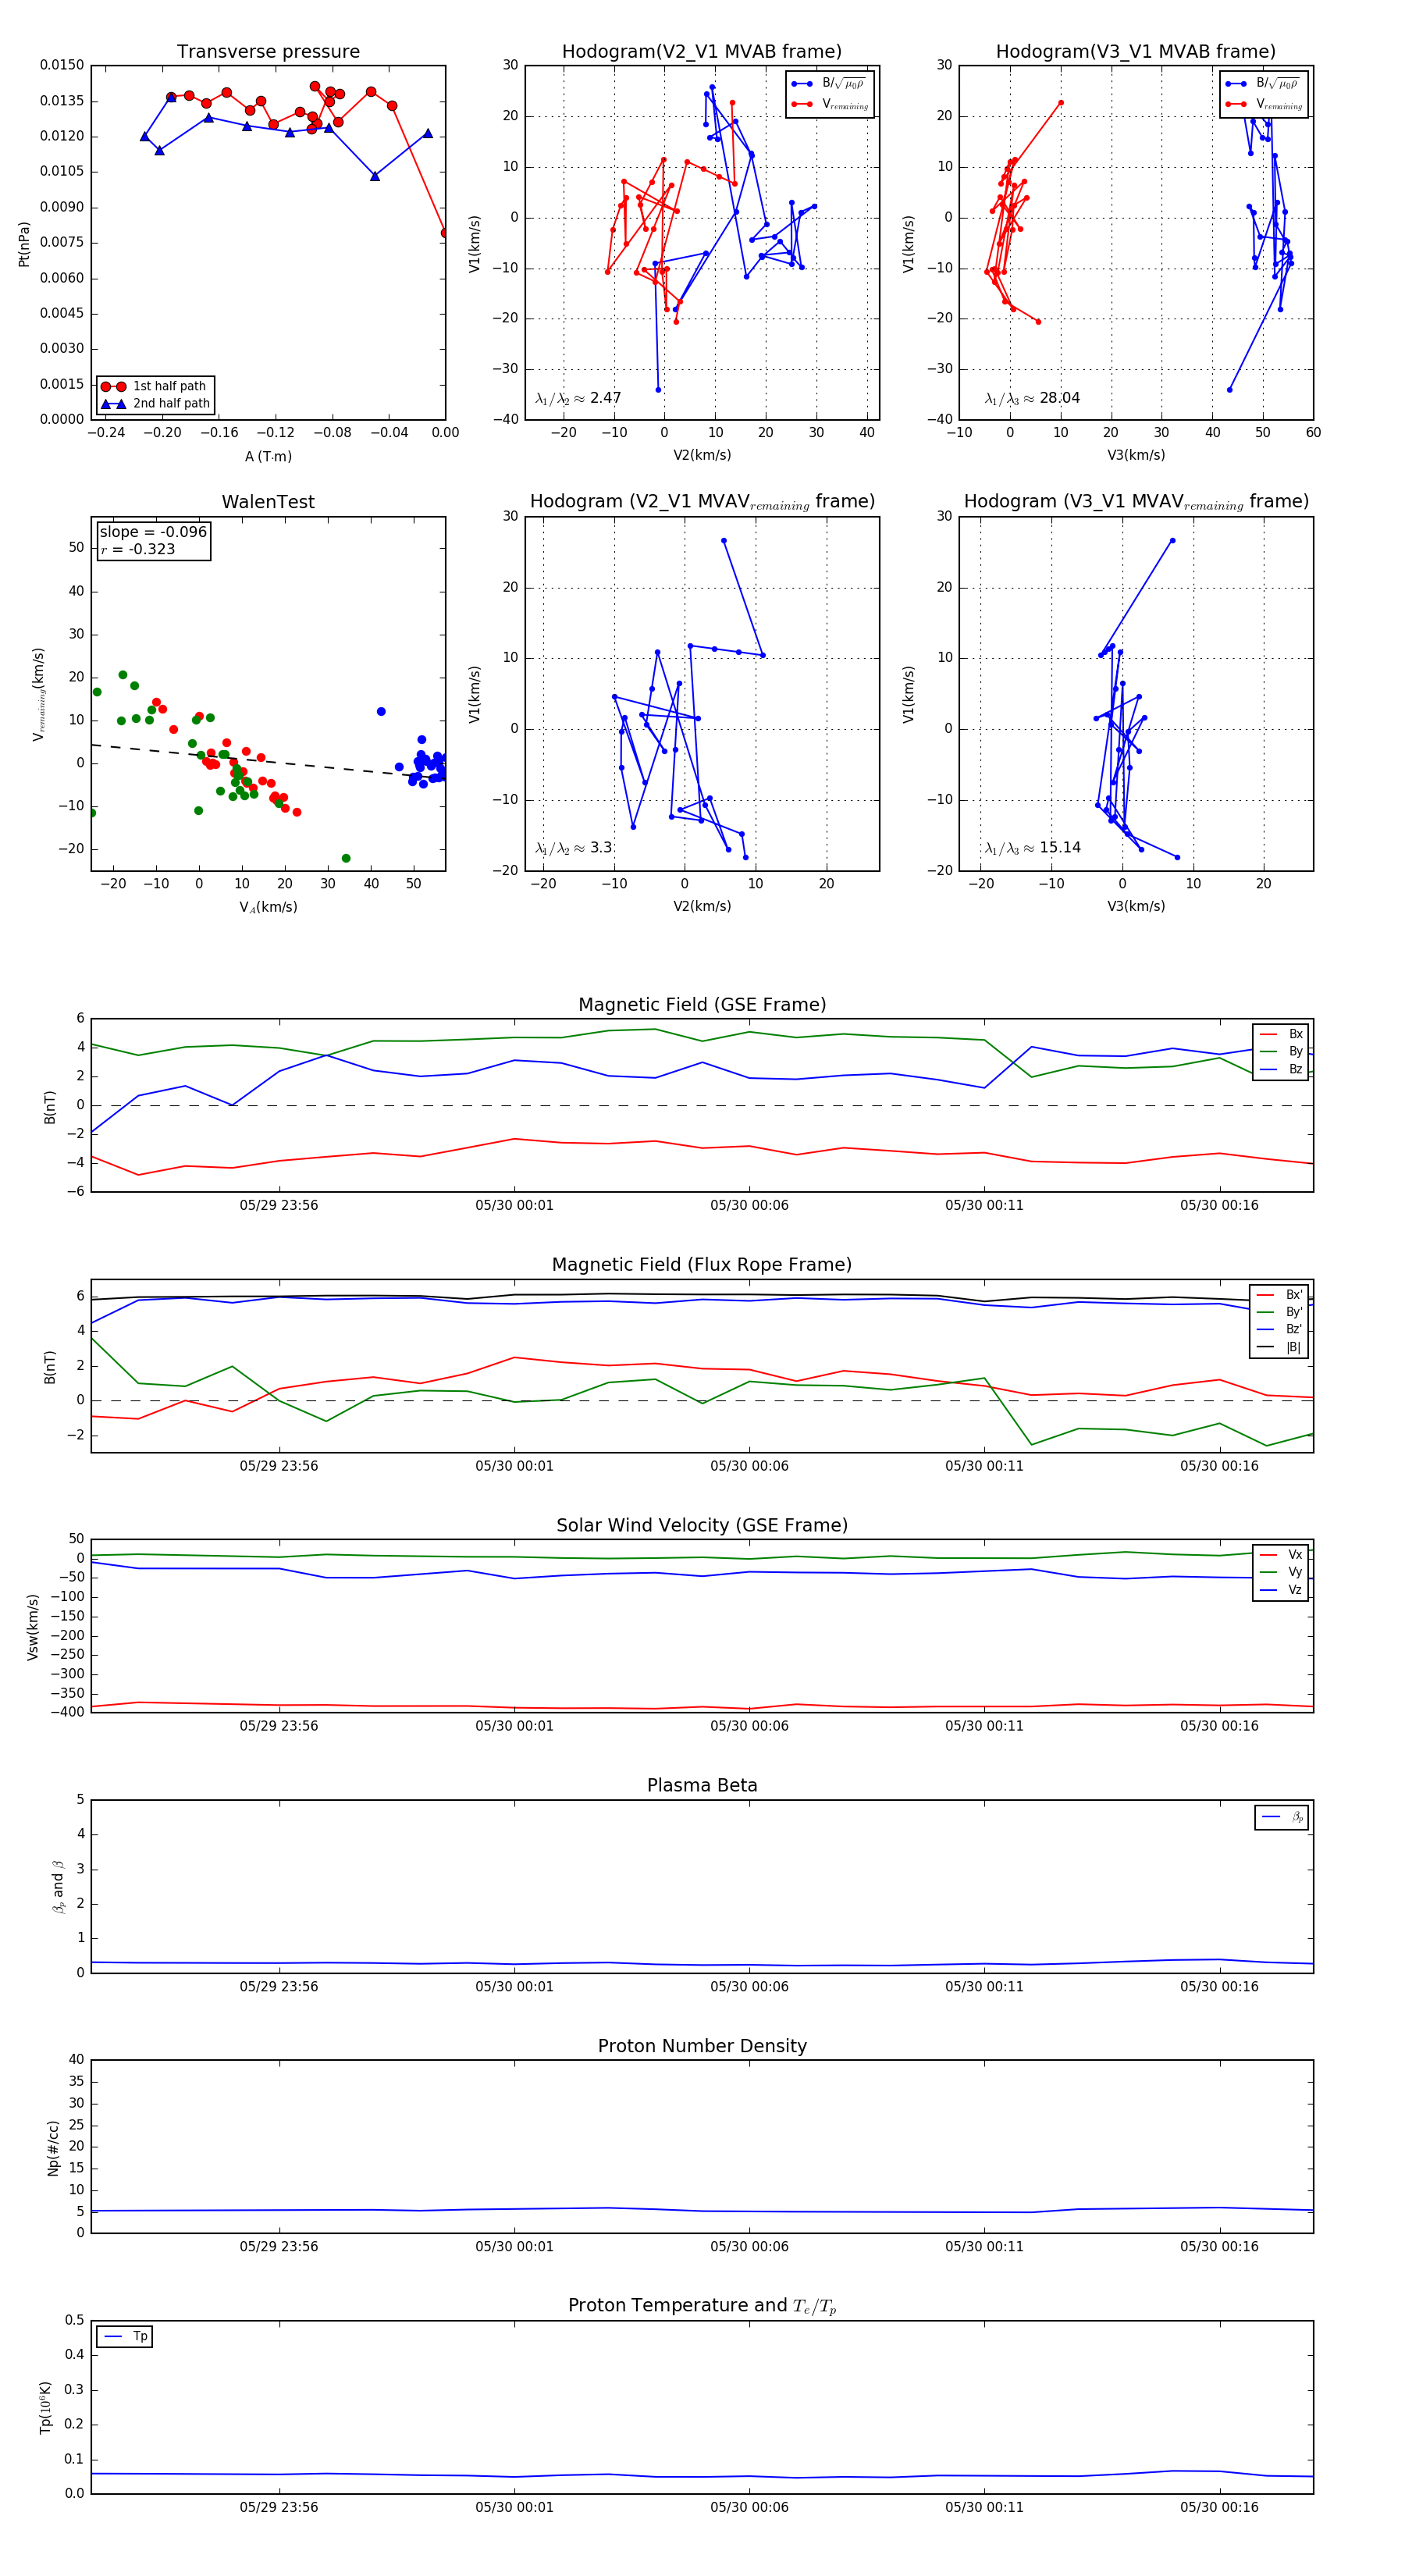This screenshot has width=1405, height=2576.
Task: Click the 'r = -0.323' annotation text
Action: click(x=138, y=549)
